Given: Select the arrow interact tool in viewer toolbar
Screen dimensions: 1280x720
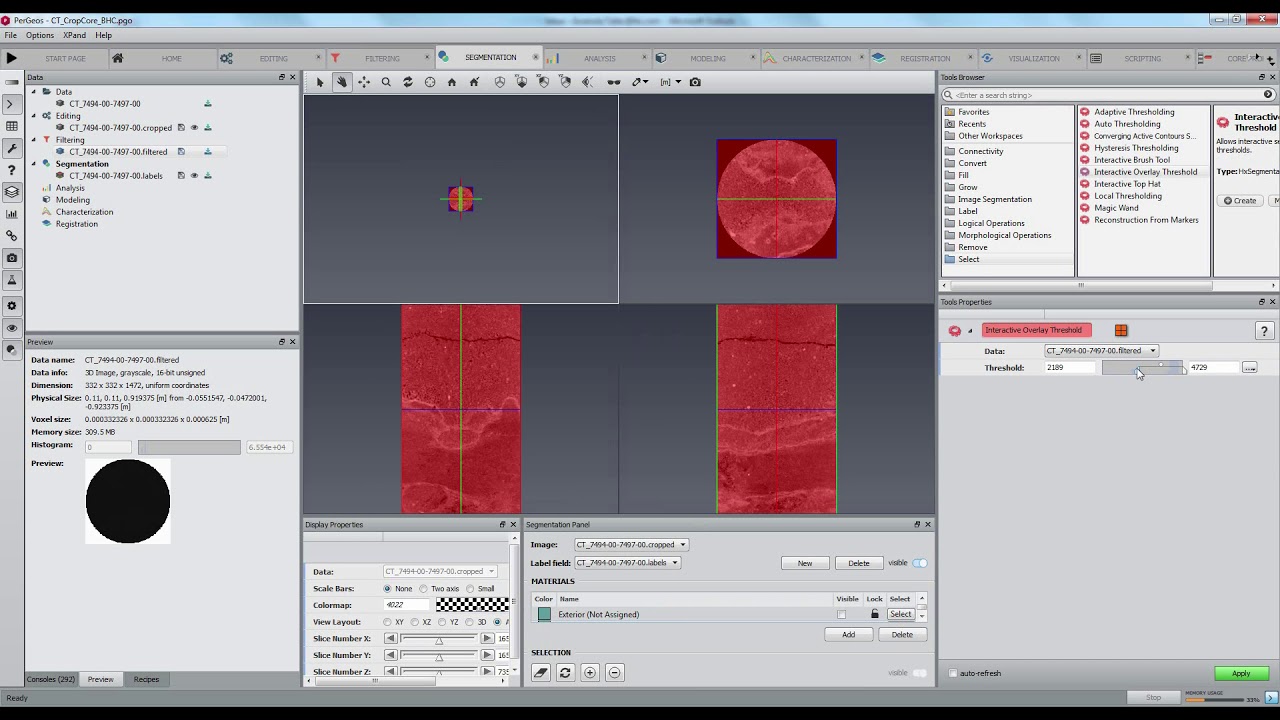Looking at the screenshot, I should click(x=320, y=82).
